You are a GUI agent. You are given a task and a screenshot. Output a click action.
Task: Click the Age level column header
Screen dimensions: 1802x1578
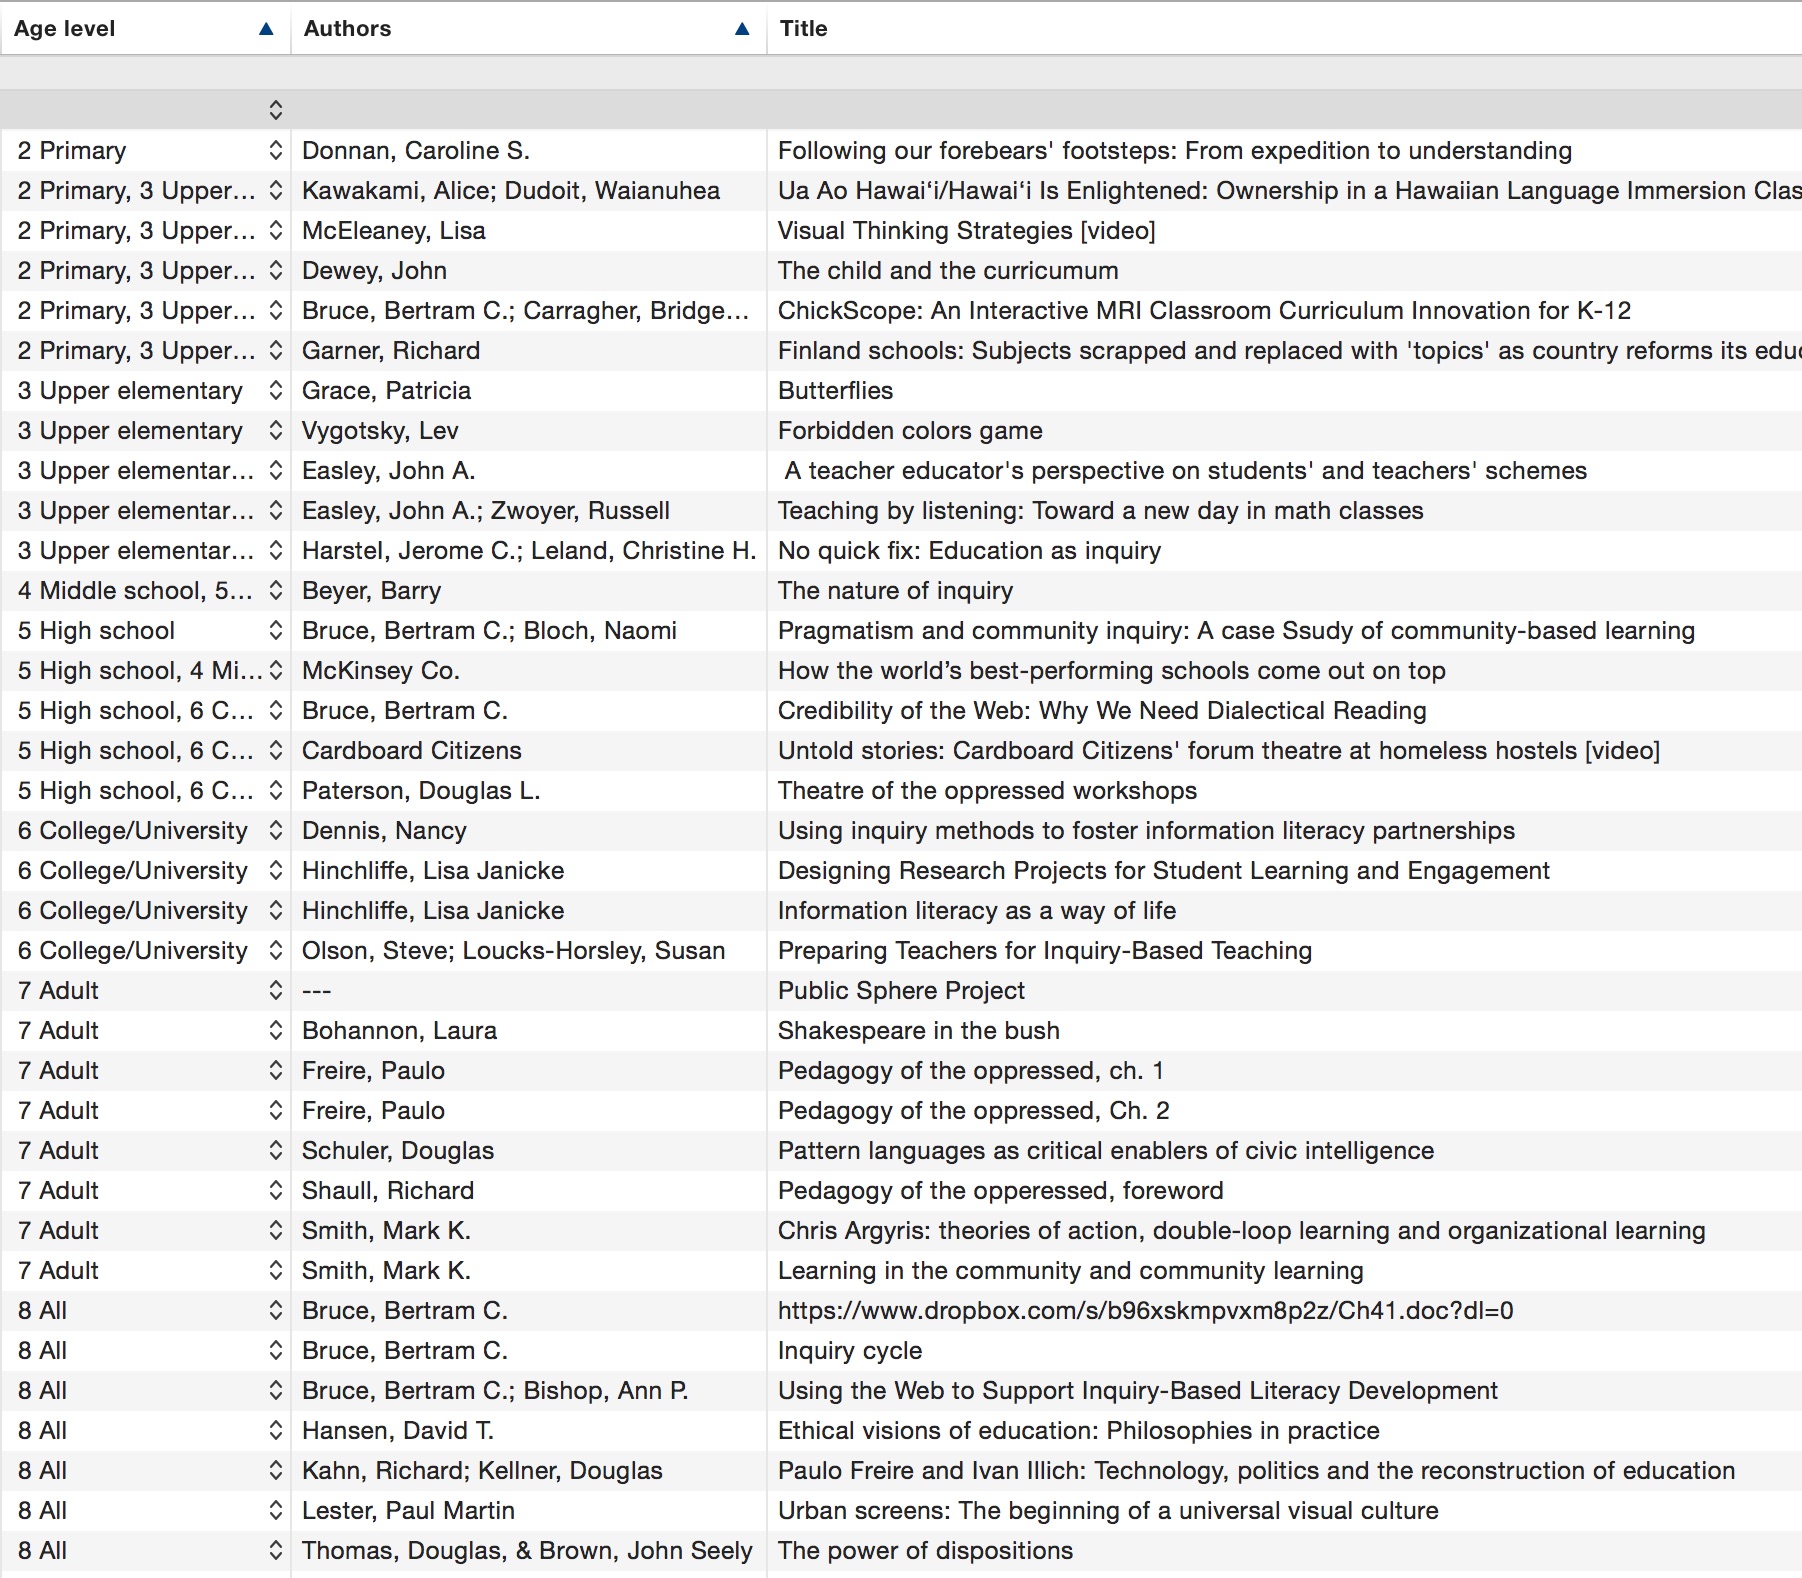pyautogui.click(x=65, y=29)
